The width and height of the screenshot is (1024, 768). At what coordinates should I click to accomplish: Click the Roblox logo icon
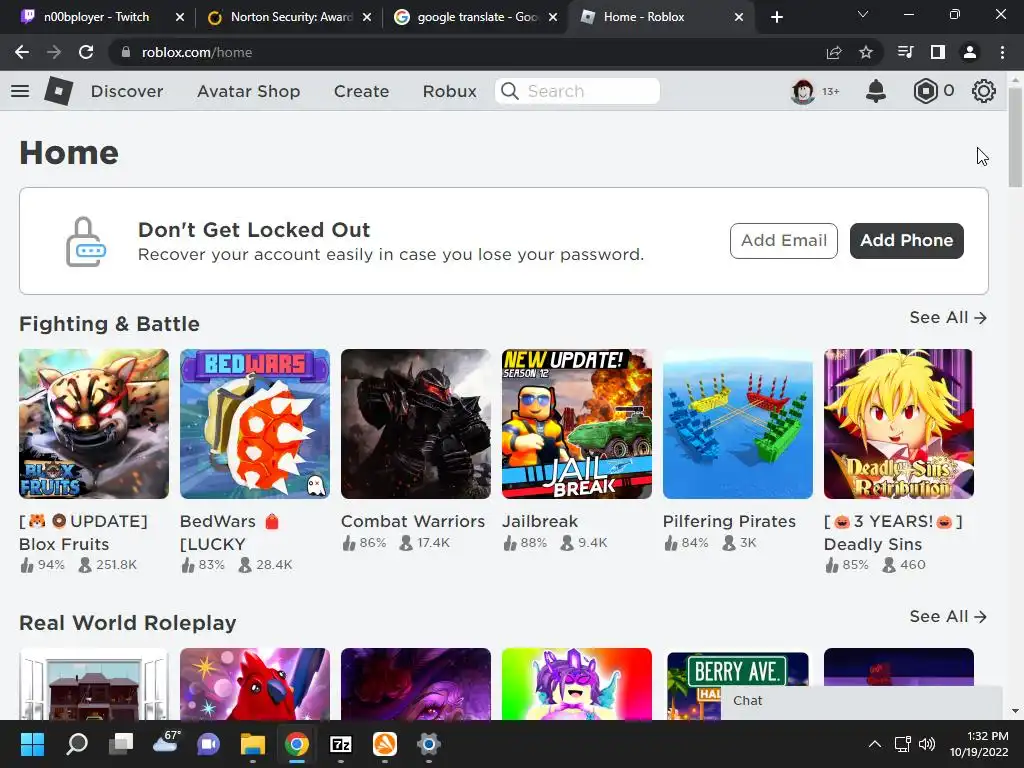point(58,91)
